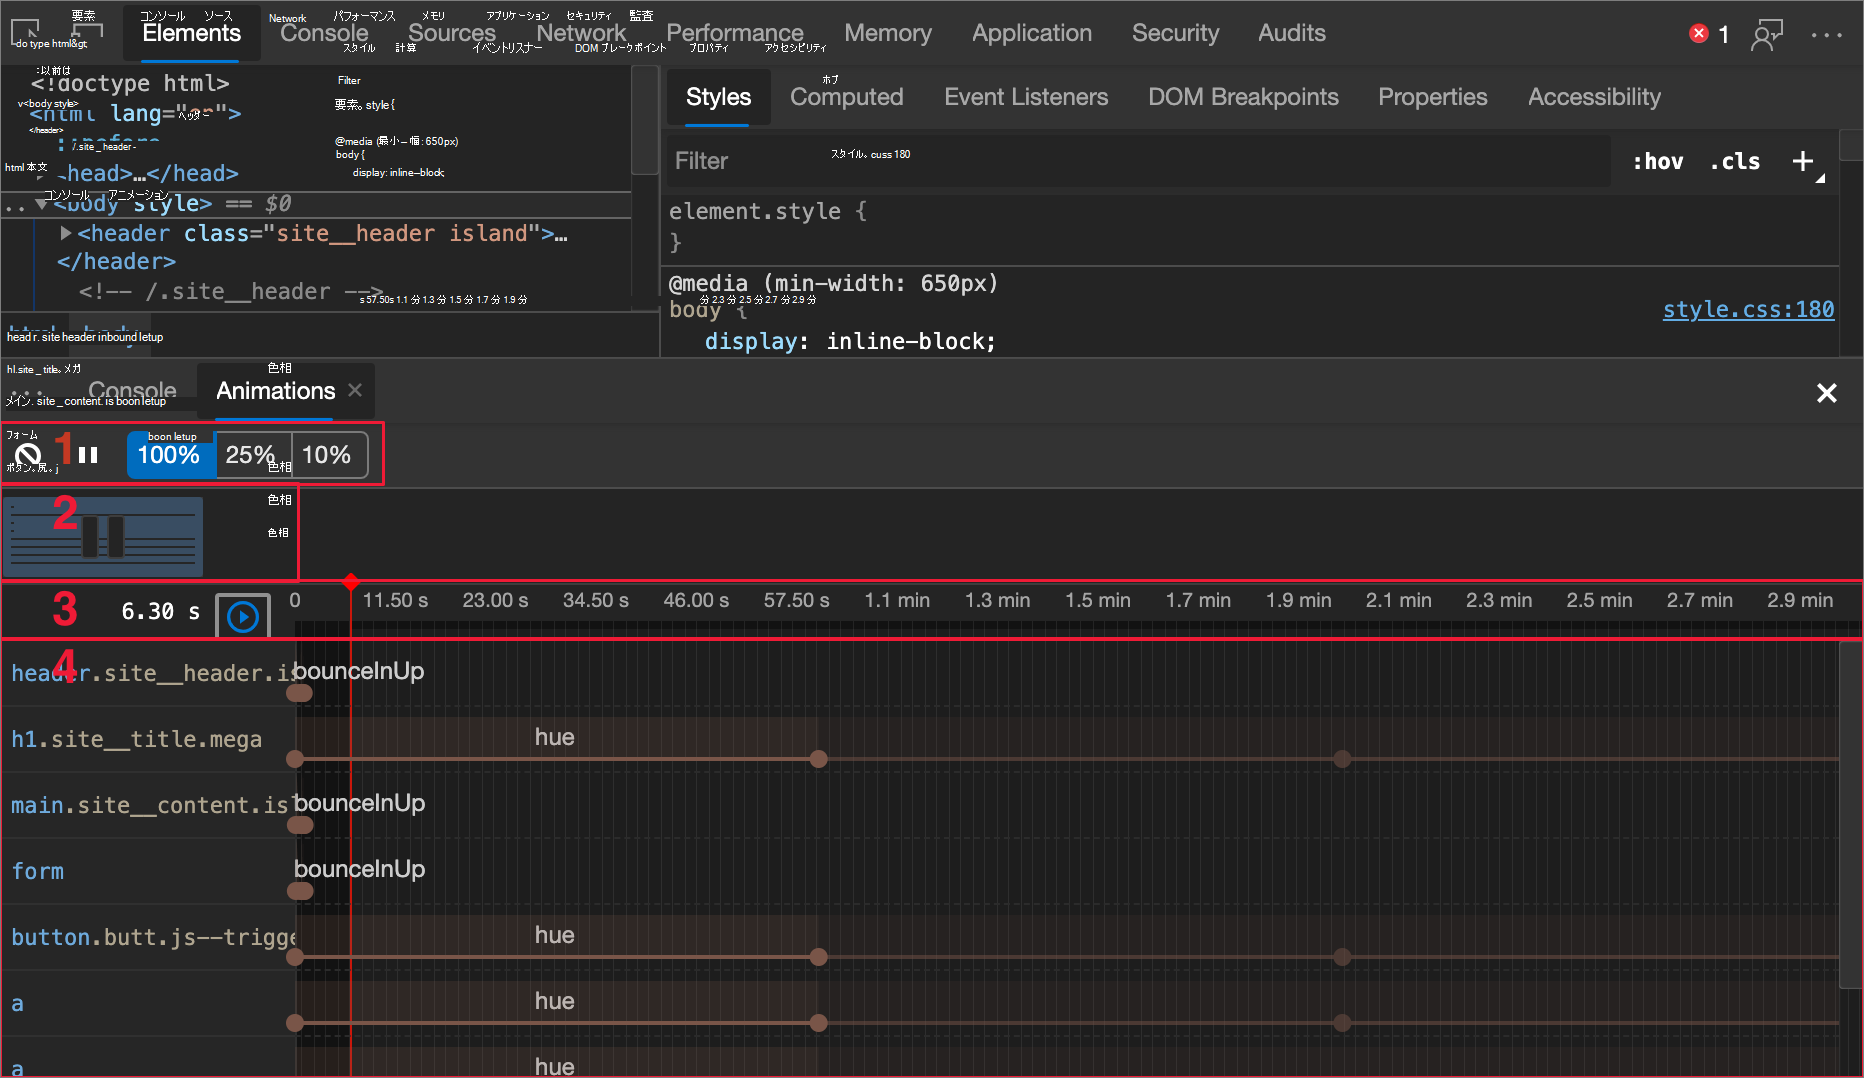Select the head element in DOM tree

(150, 173)
